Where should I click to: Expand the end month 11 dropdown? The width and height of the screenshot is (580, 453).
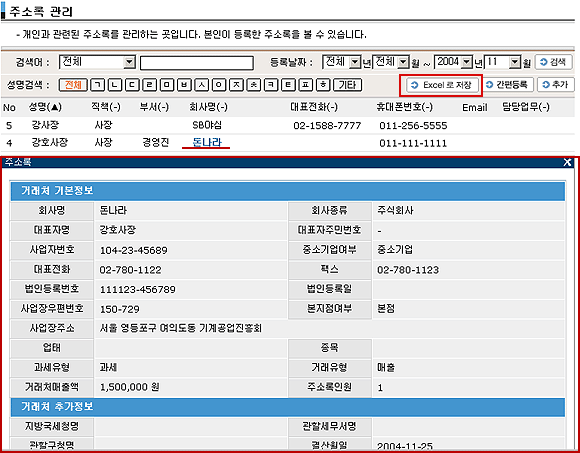click(x=515, y=62)
